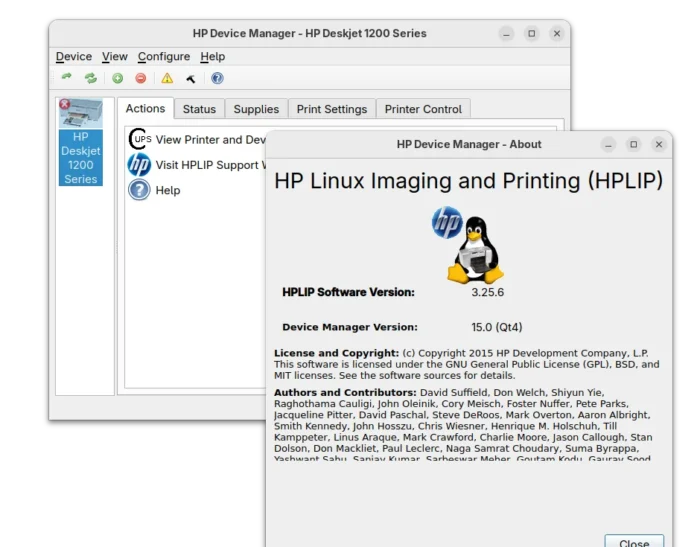Click the CUPS View Printer icon

tap(140, 140)
